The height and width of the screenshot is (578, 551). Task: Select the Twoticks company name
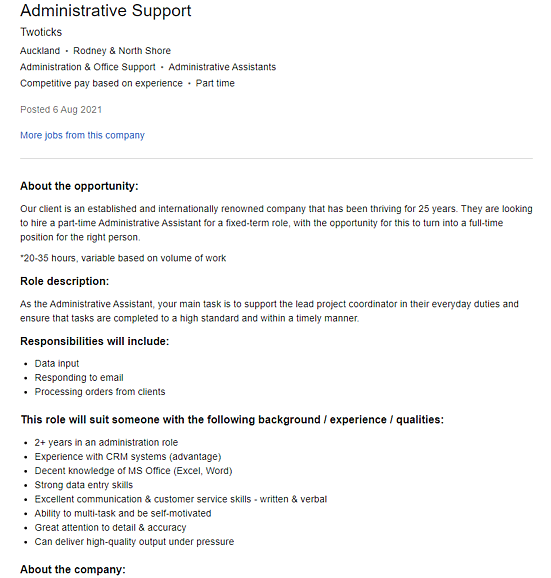(41, 32)
